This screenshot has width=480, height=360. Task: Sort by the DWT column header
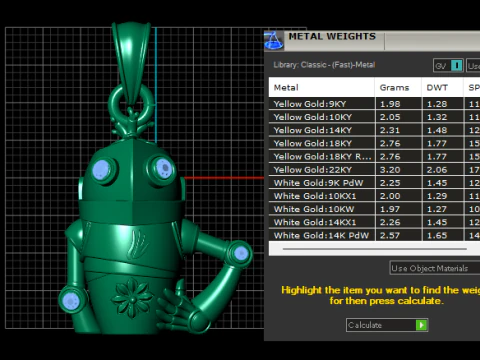[442, 88]
